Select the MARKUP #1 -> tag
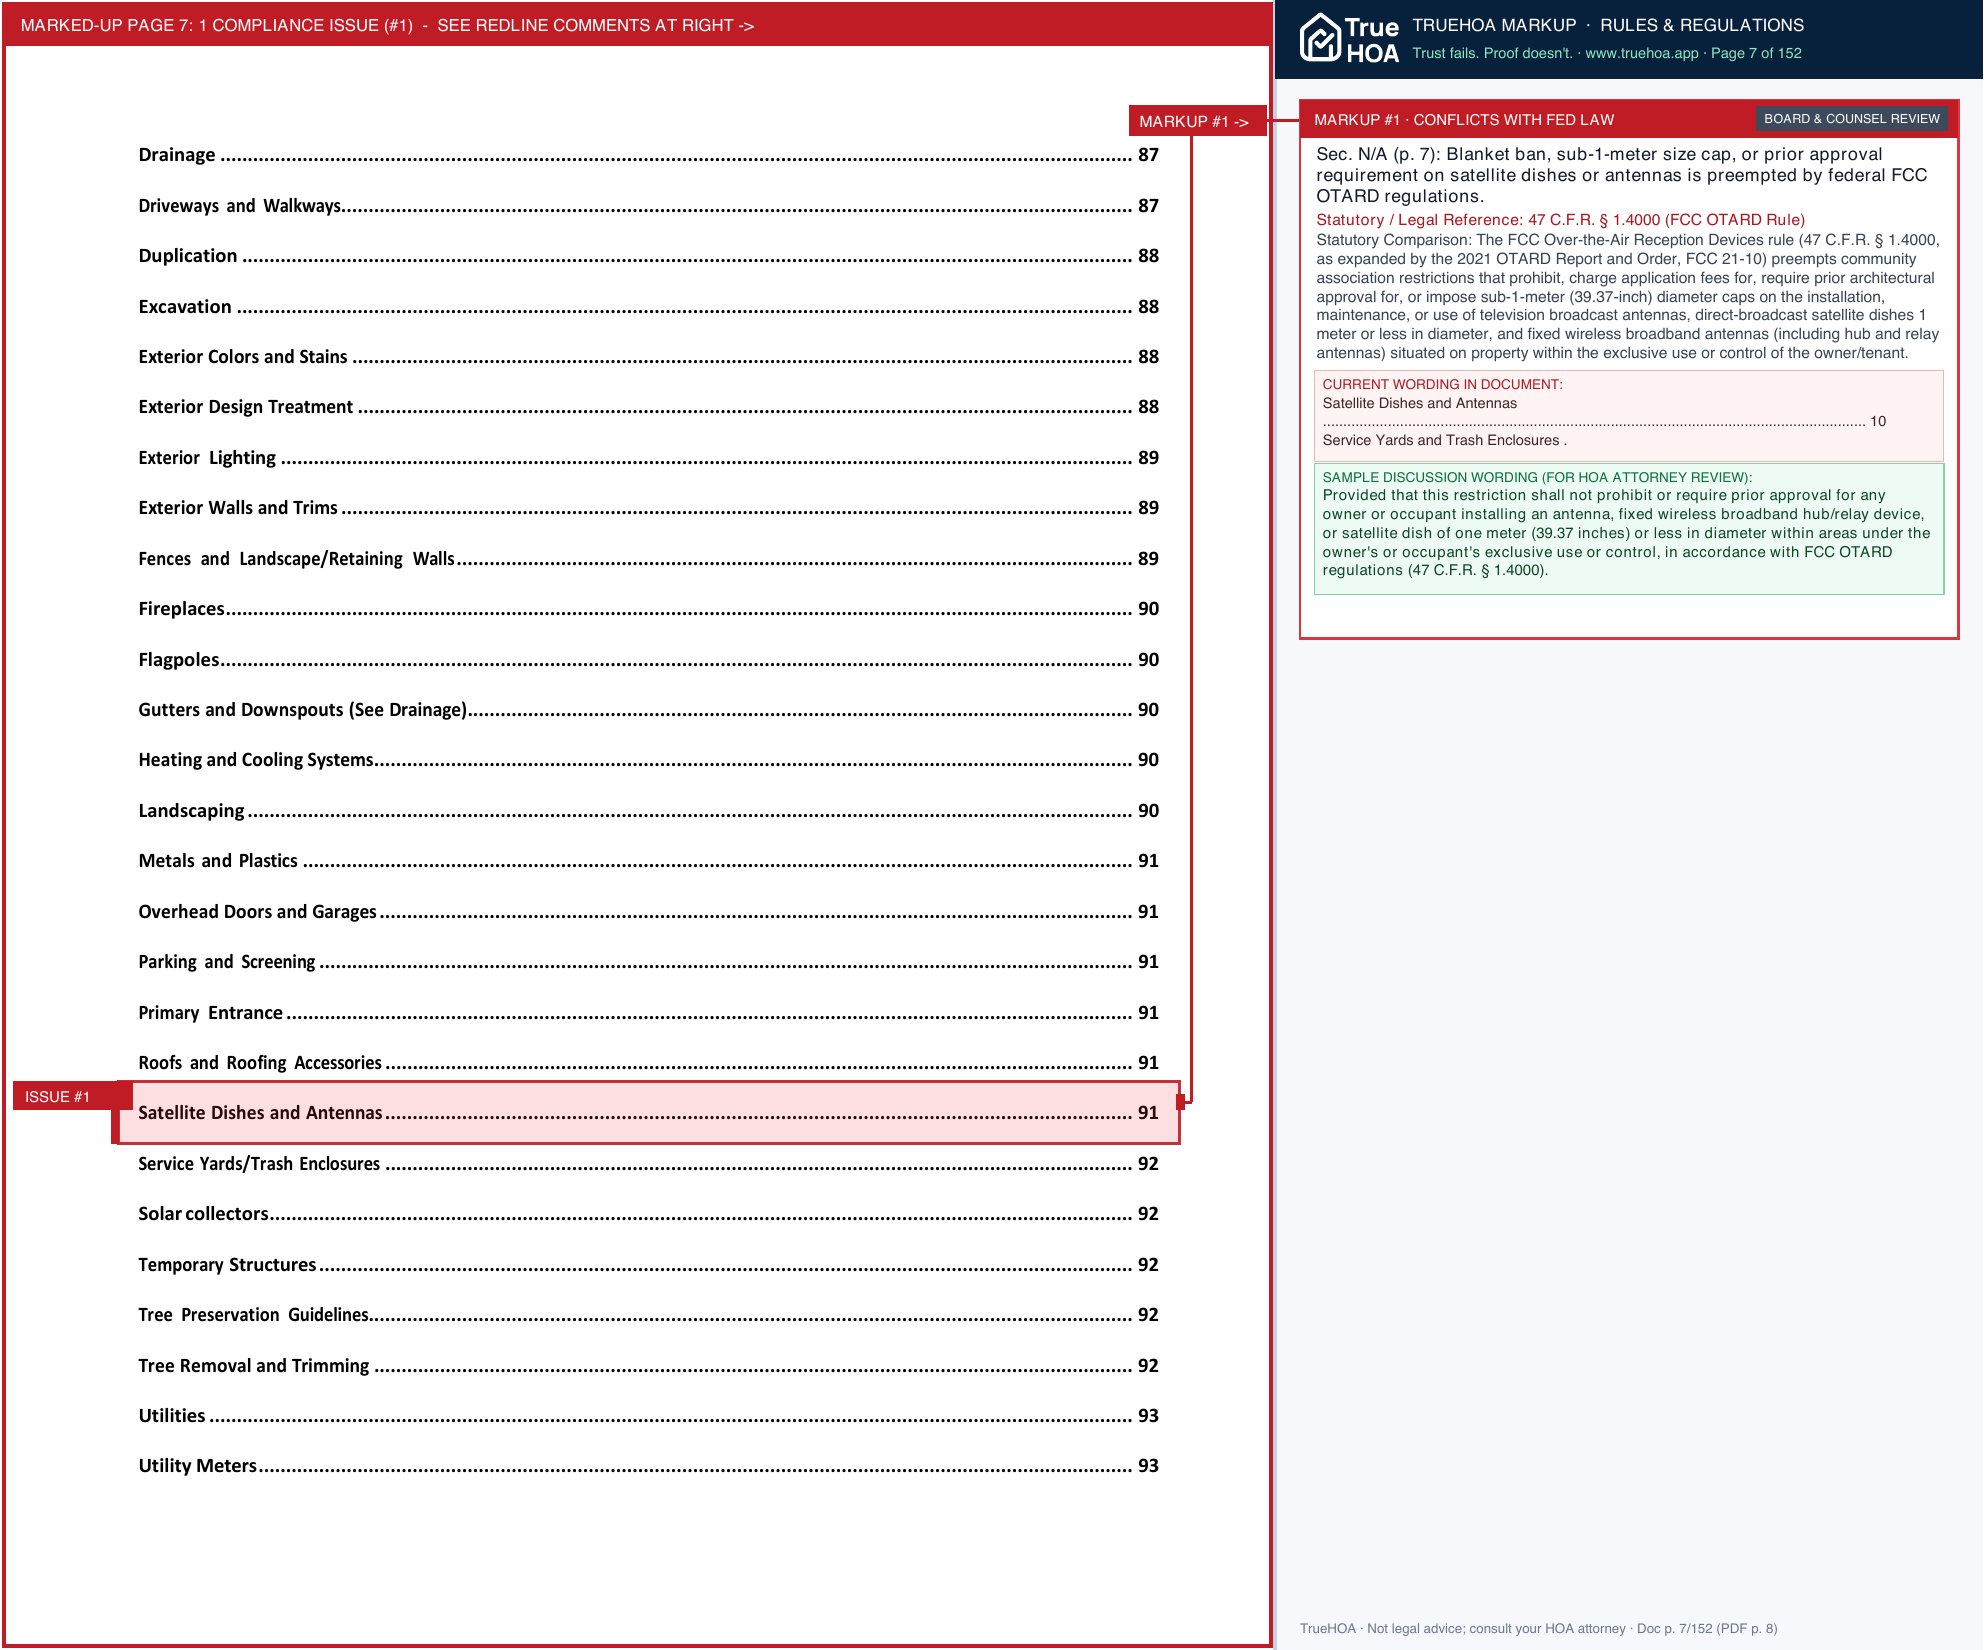1984x1650 pixels. click(x=1197, y=121)
